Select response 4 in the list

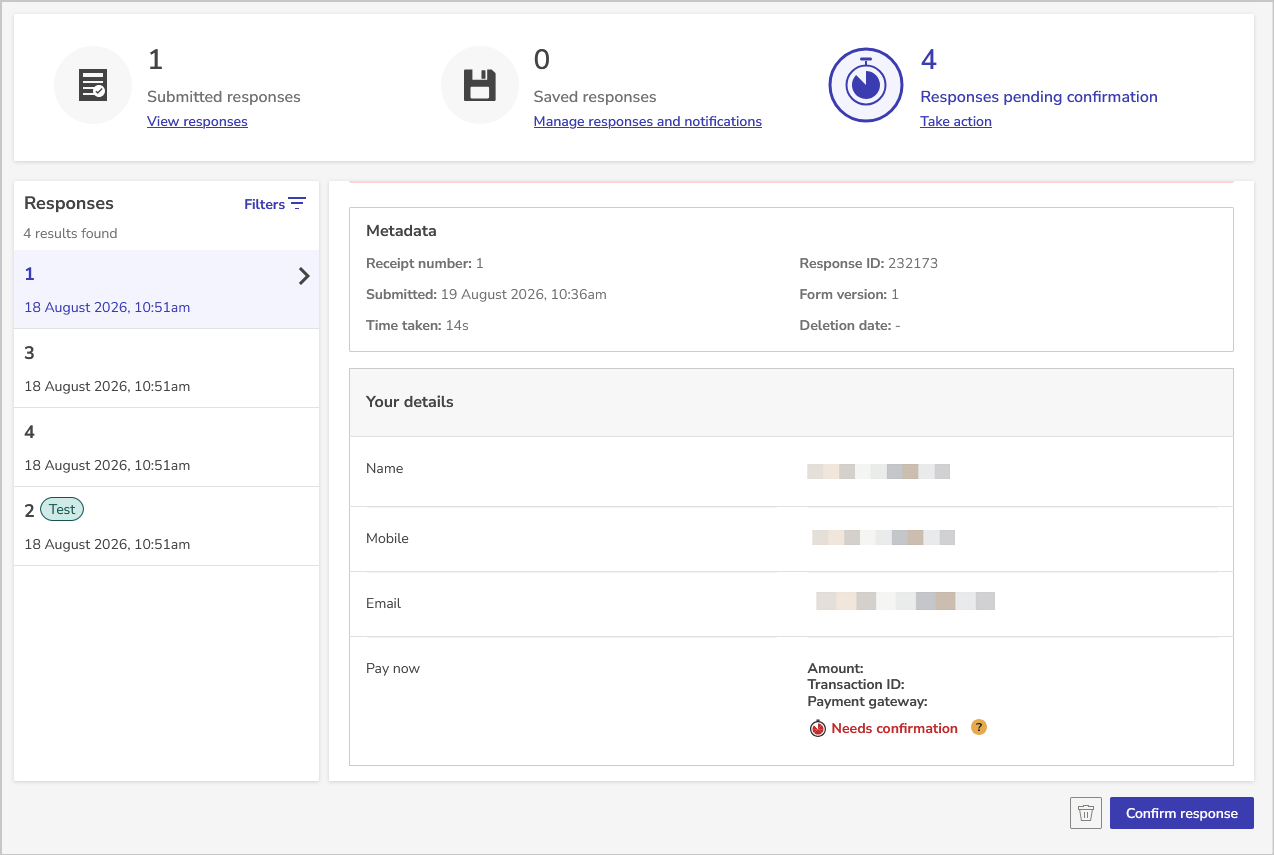pos(166,447)
